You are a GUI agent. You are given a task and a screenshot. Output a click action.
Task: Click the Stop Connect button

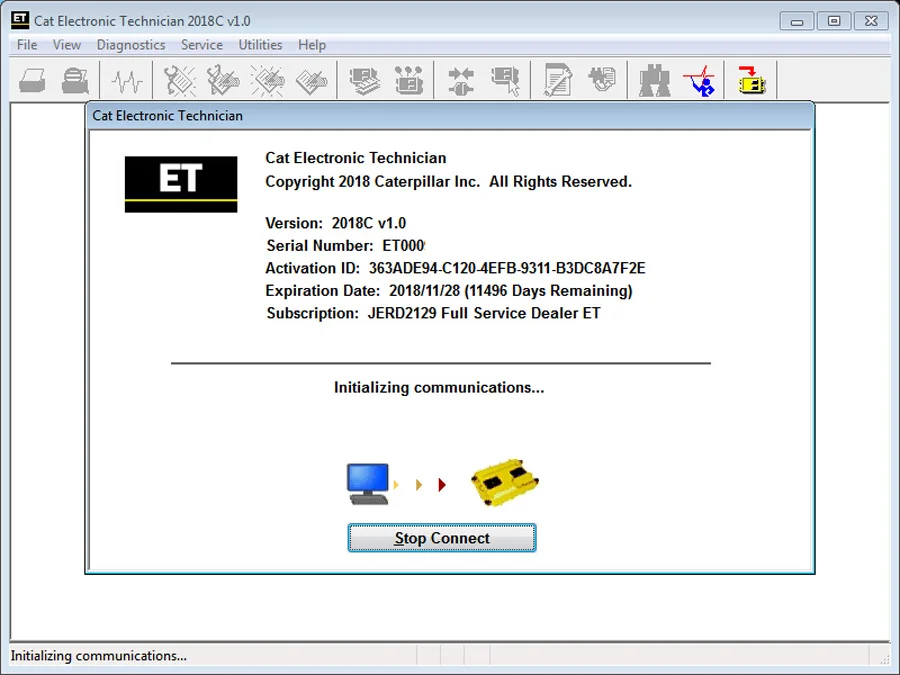(442, 538)
